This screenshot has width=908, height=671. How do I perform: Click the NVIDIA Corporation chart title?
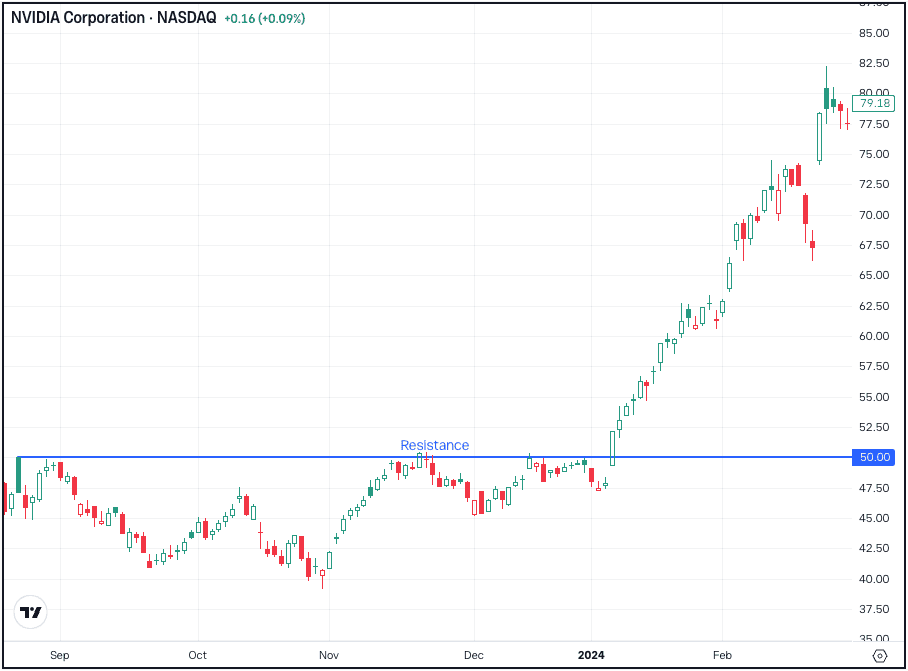pos(75,17)
